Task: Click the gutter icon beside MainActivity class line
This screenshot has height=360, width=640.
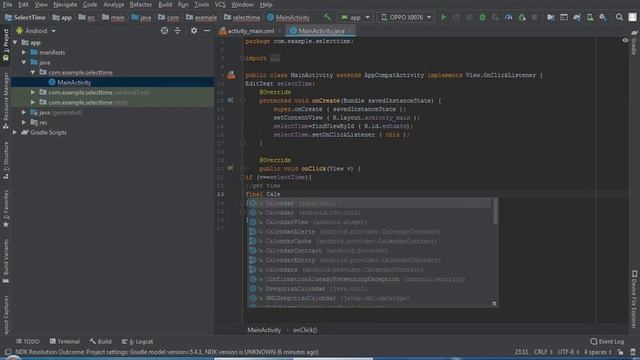Action: click(231, 75)
